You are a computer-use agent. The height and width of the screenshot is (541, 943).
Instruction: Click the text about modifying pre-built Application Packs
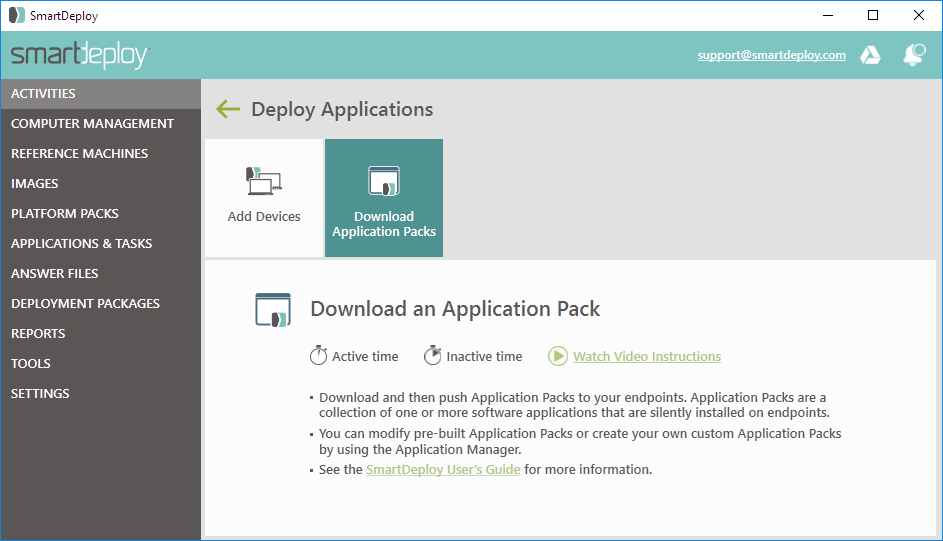[x=580, y=441]
